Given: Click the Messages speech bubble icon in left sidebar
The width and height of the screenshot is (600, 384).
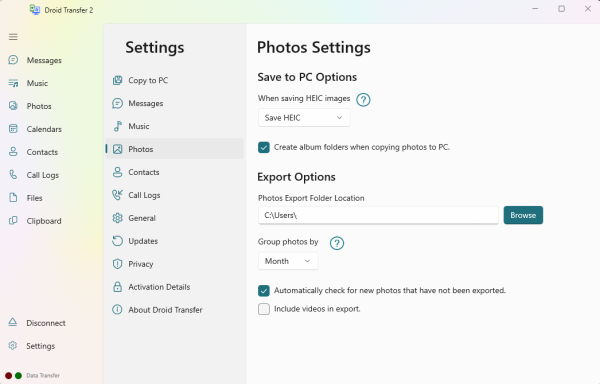Looking at the screenshot, I should (x=13, y=60).
